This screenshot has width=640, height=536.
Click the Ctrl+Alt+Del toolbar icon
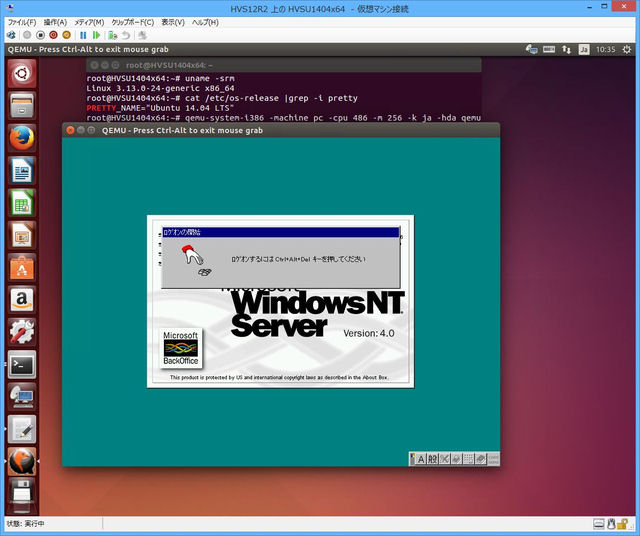point(11,36)
